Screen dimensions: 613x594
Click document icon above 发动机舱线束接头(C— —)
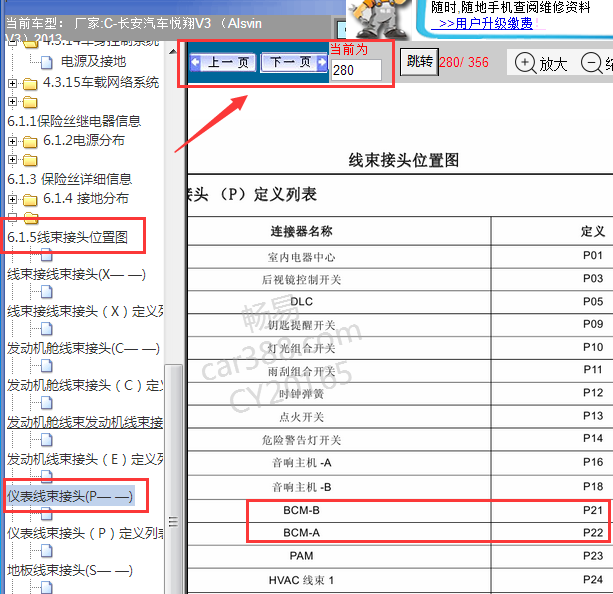pos(47,329)
